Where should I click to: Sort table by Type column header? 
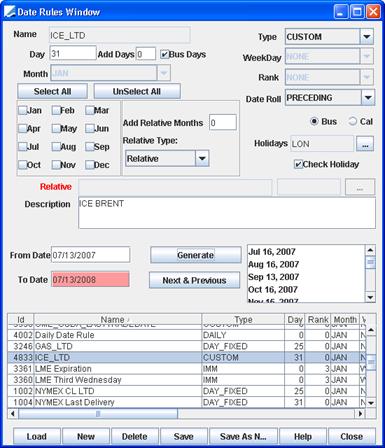[243, 319]
